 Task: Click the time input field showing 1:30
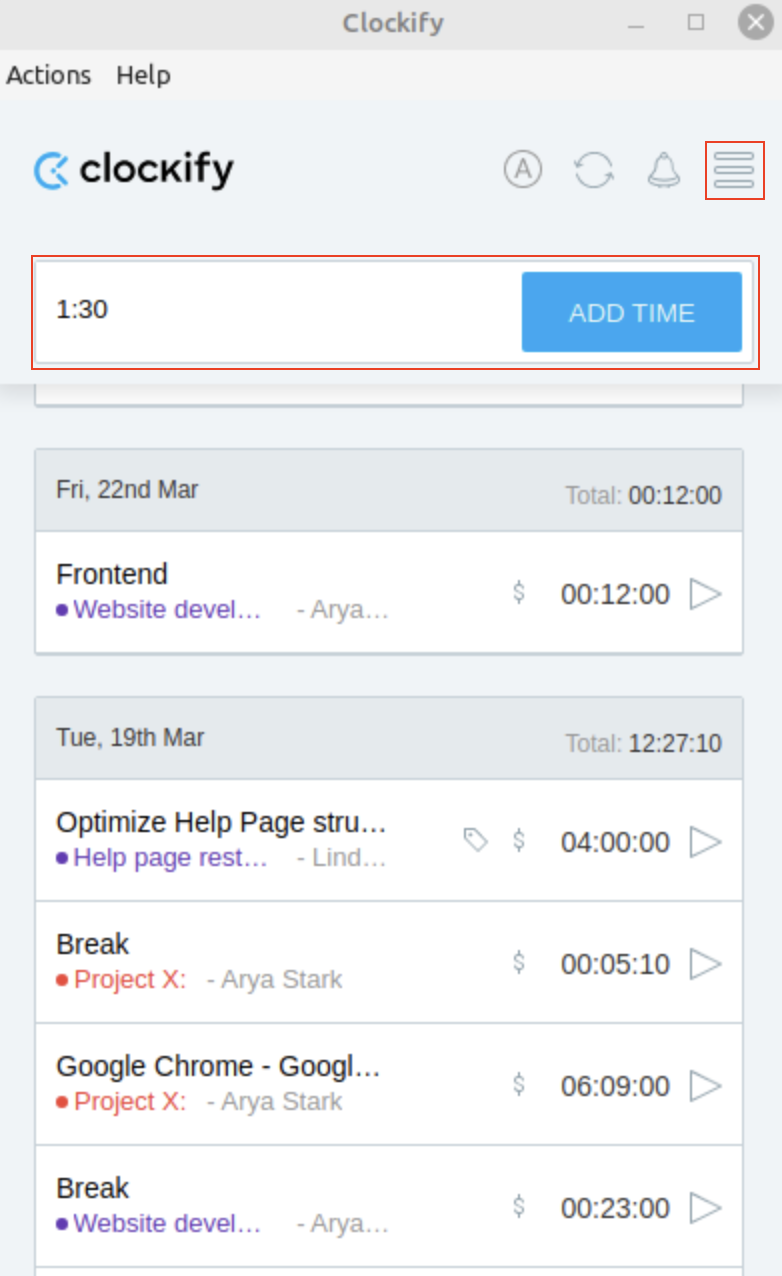click(x=270, y=311)
